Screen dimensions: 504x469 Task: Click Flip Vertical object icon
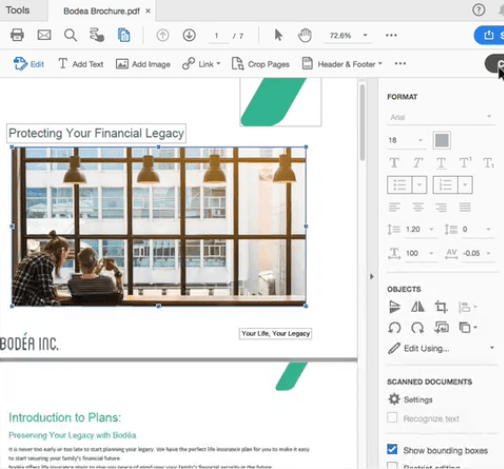(x=395, y=307)
